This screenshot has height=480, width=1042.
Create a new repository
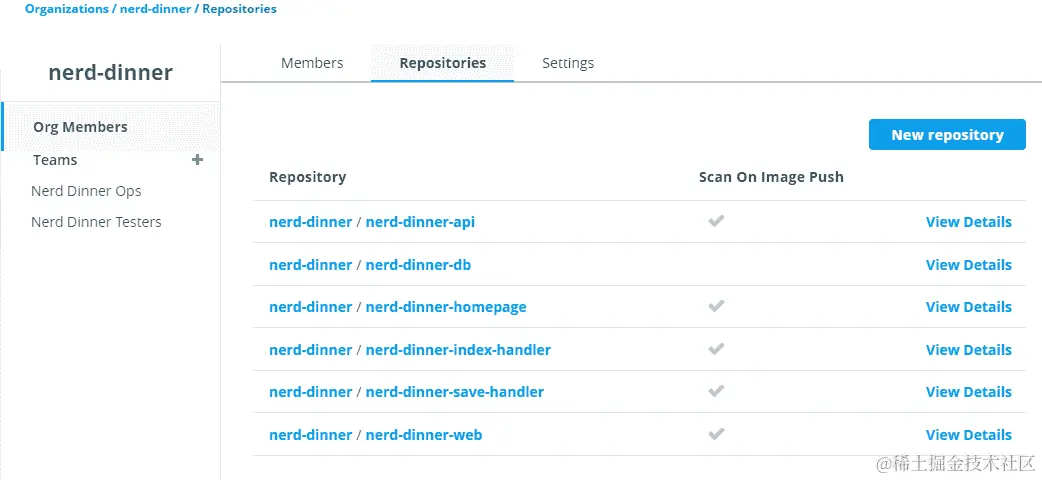946,135
